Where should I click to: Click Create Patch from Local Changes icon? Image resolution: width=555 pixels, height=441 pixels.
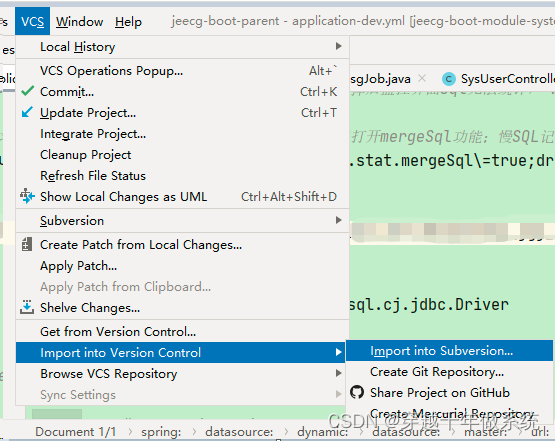(x=27, y=244)
